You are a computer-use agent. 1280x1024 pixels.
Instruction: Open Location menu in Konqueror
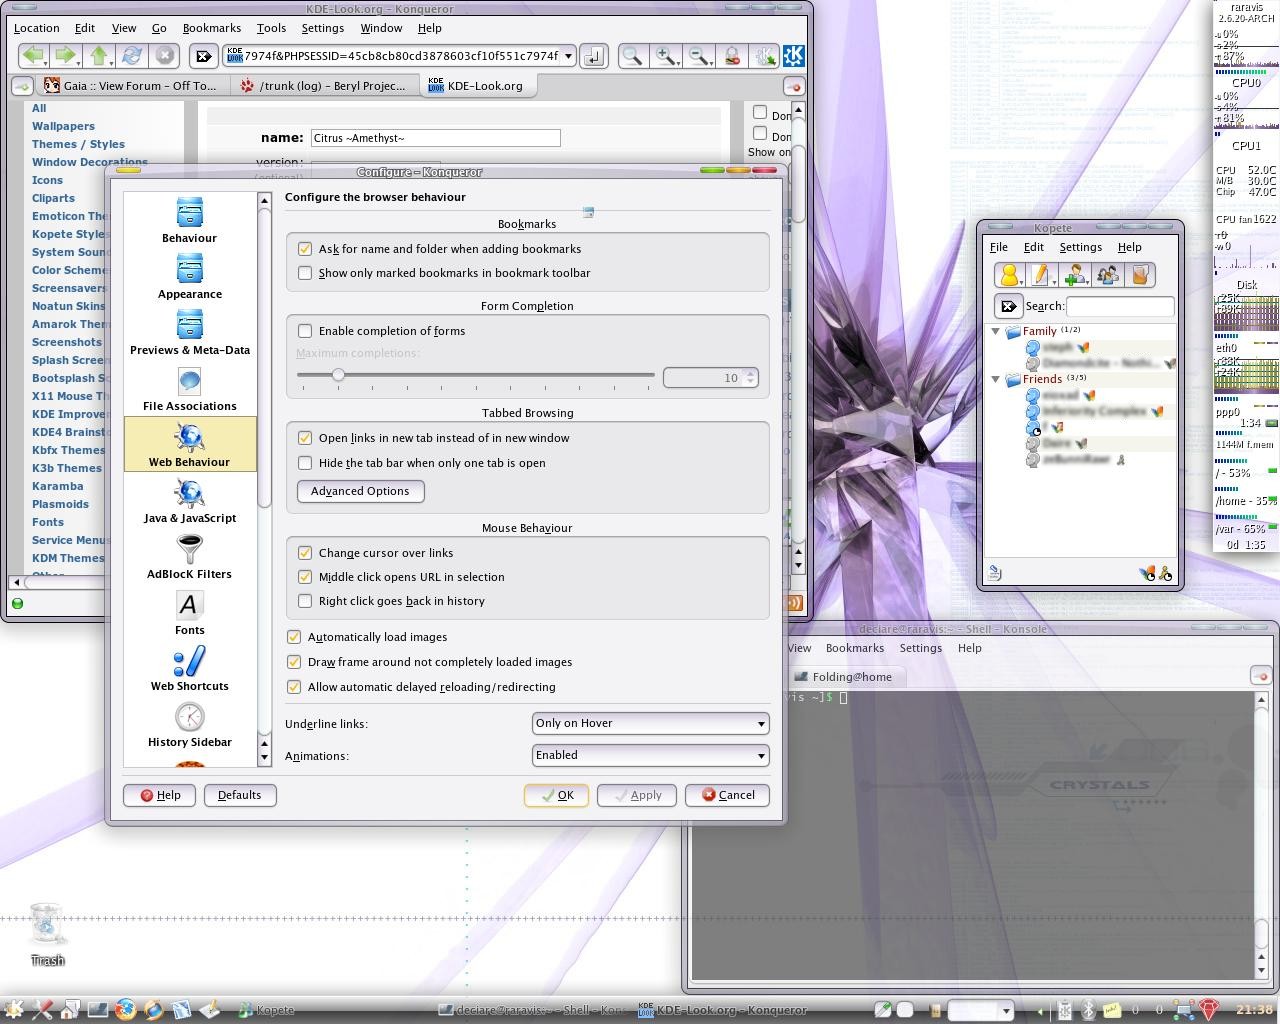point(37,28)
